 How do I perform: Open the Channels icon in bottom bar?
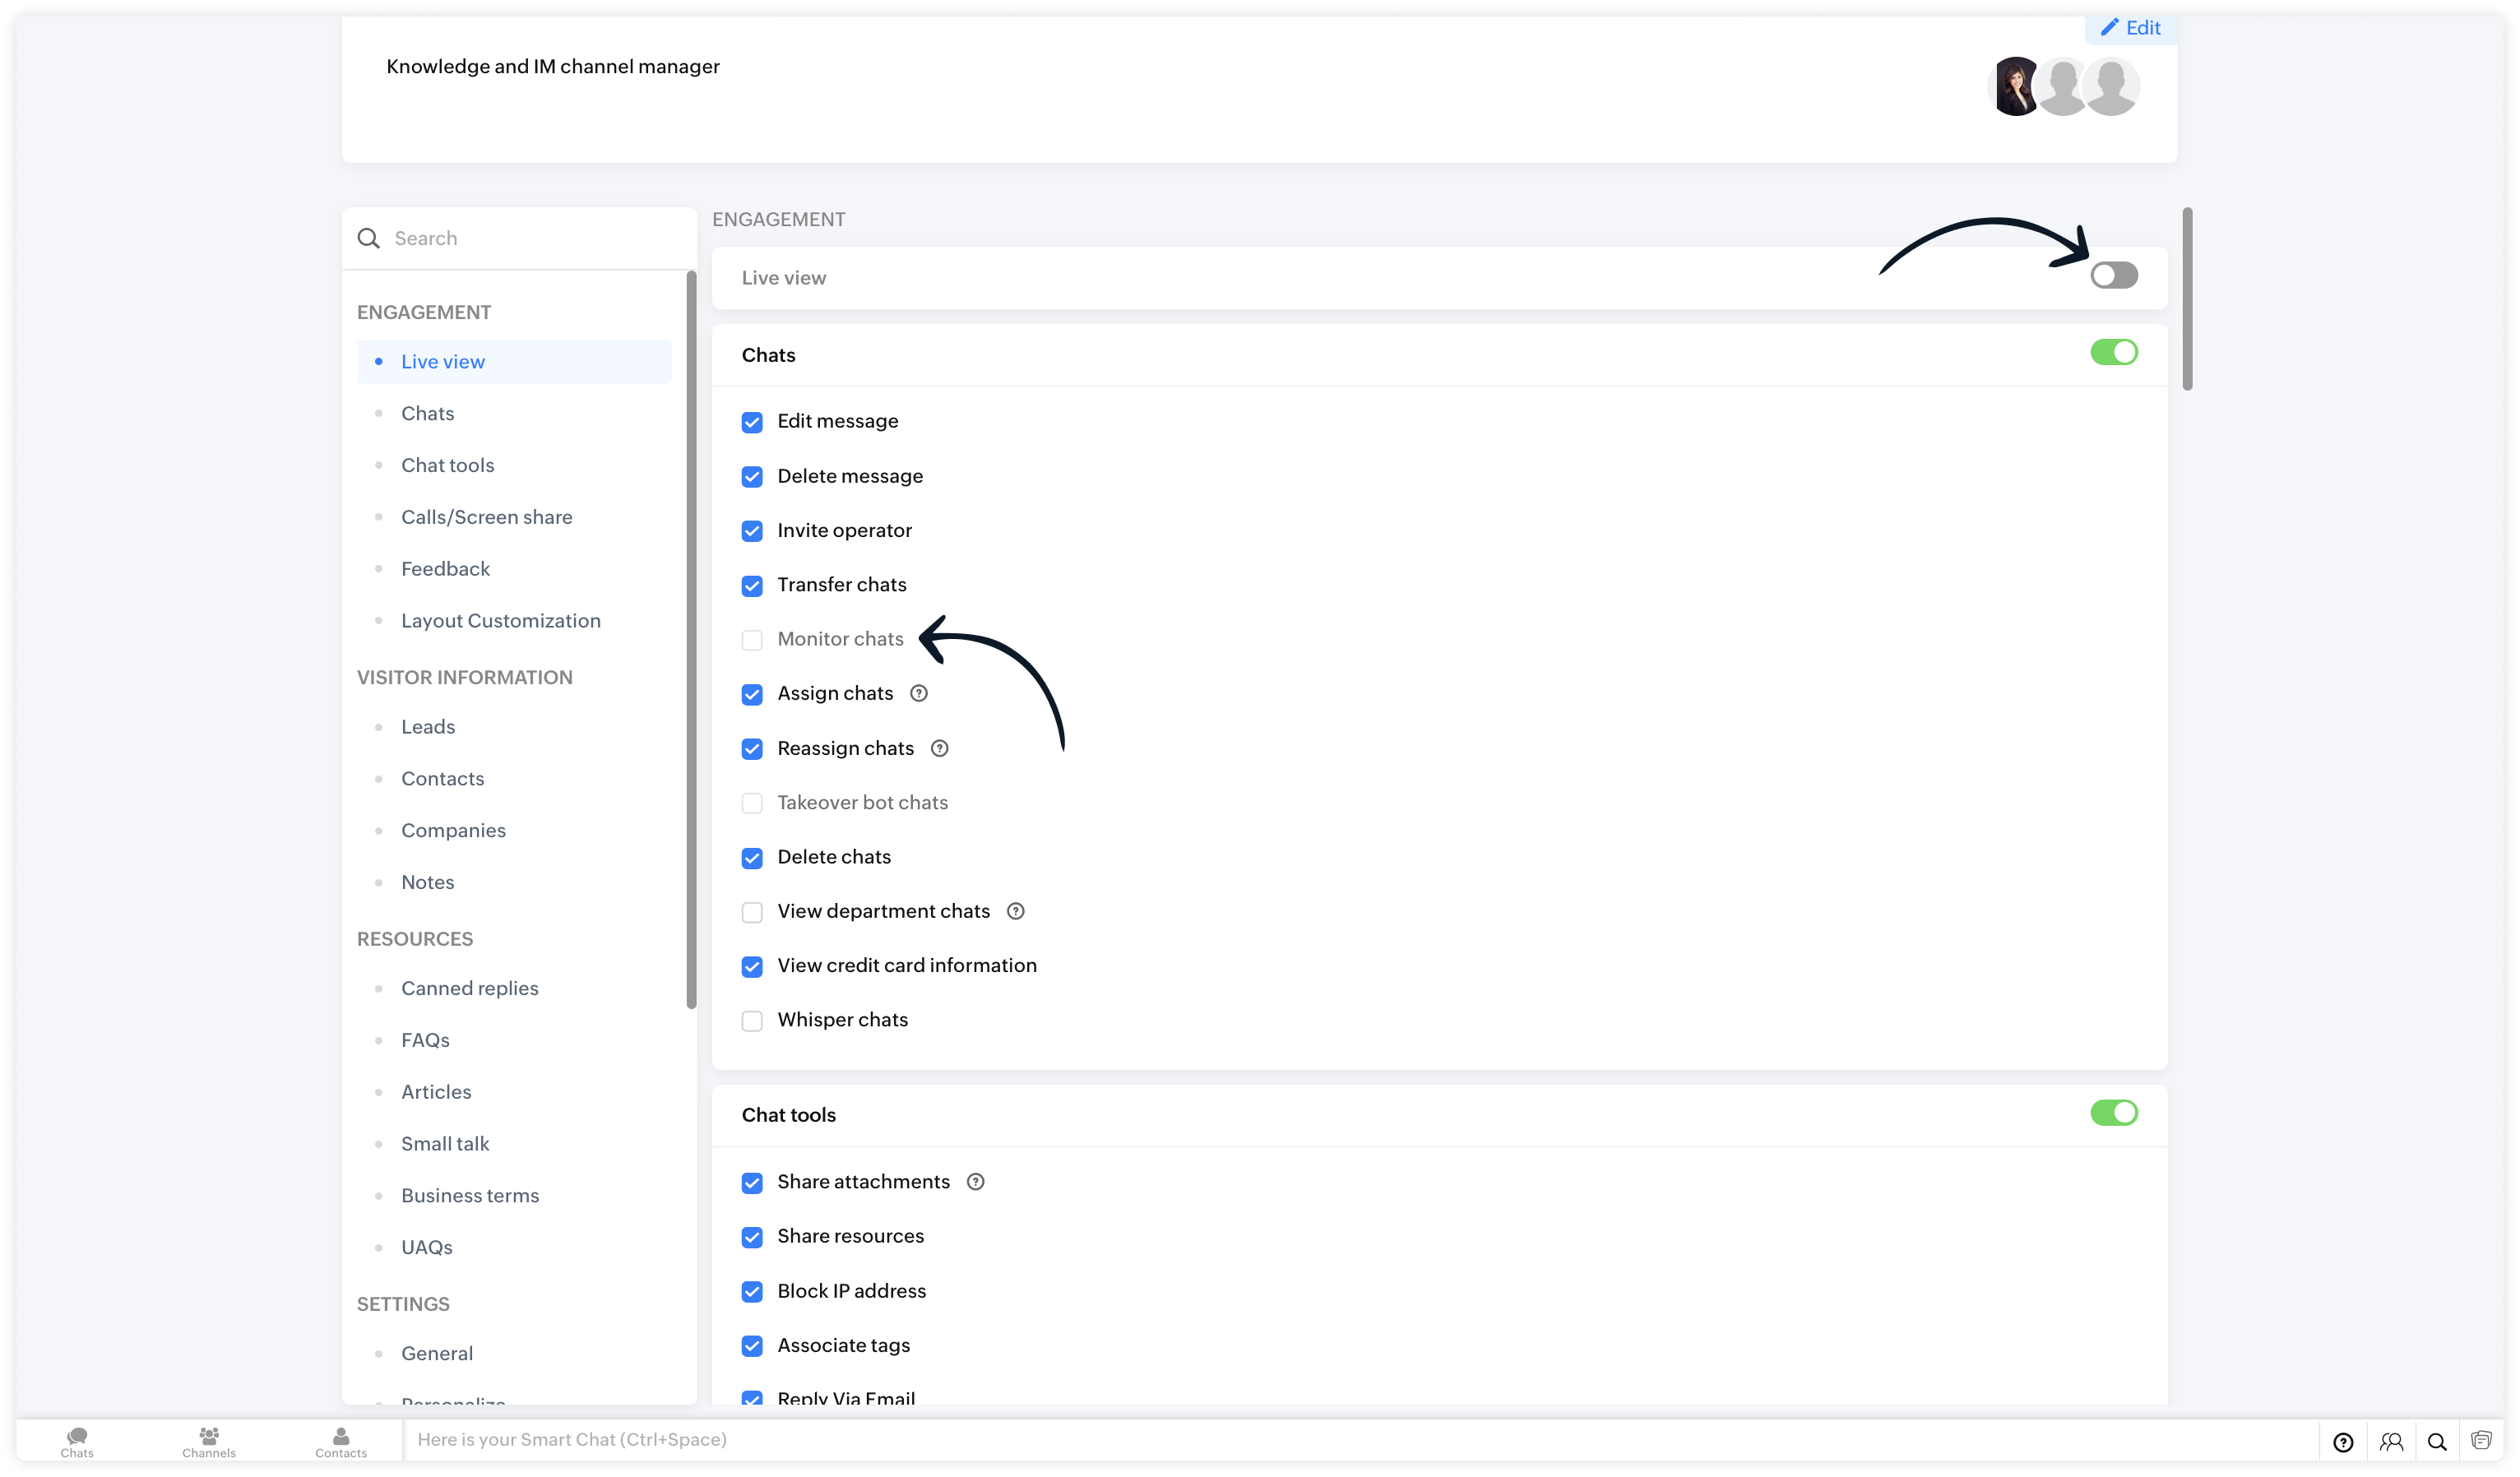point(209,1441)
